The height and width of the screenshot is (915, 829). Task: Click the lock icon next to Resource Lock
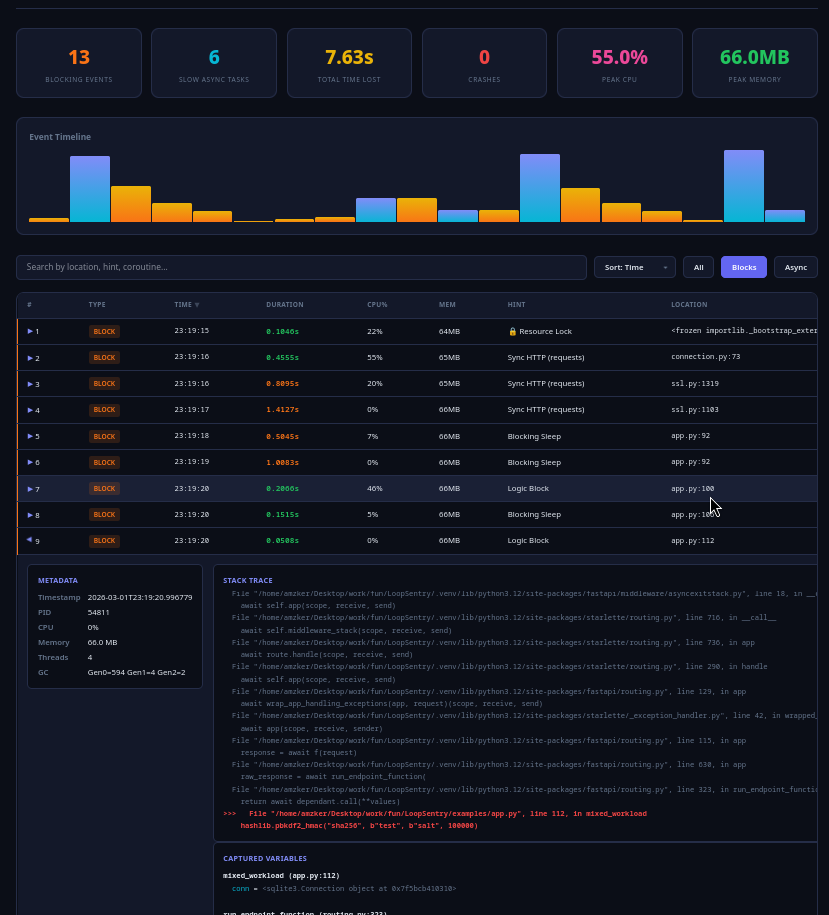pyautogui.click(x=513, y=331)
